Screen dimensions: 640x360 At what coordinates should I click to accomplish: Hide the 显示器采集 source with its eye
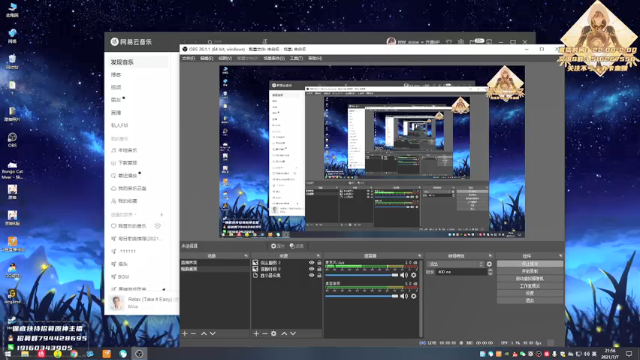(311, 276)
